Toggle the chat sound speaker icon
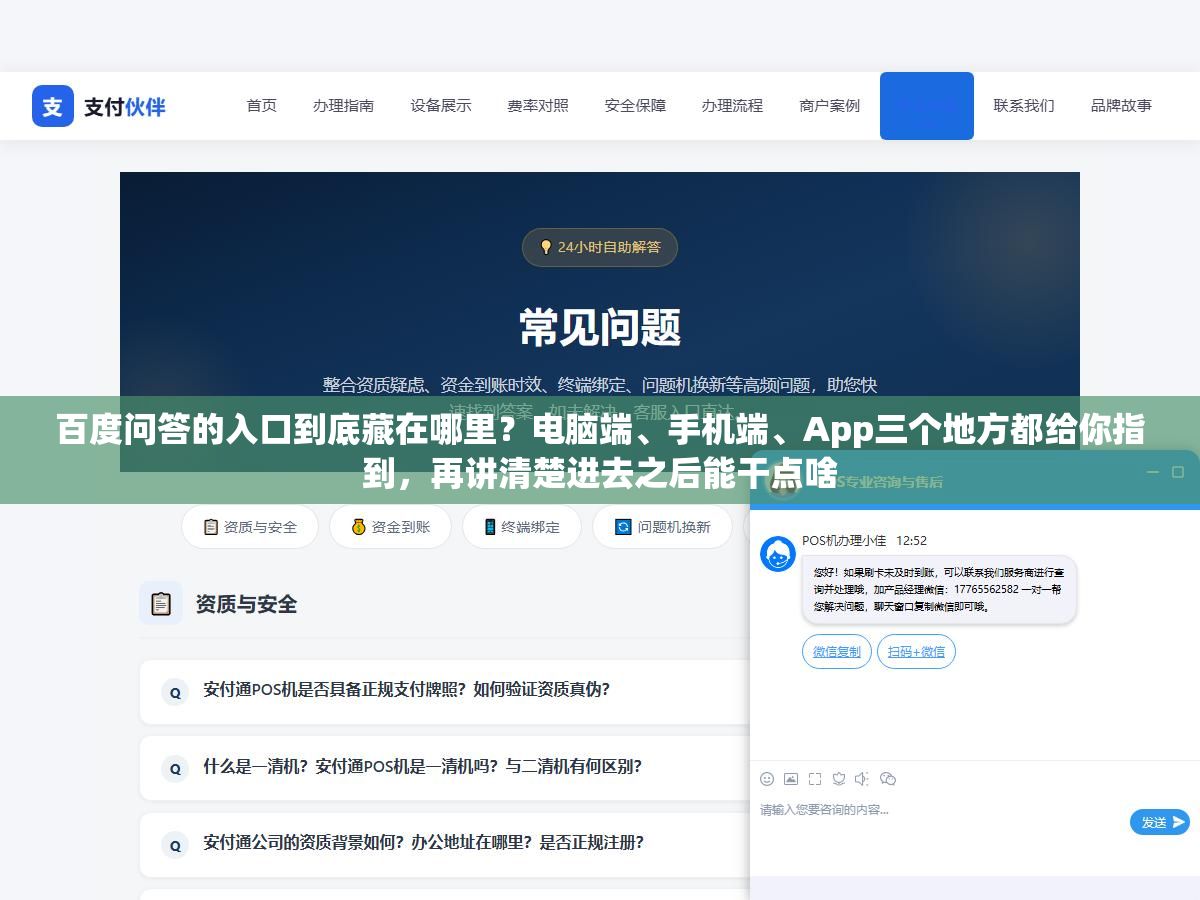The height and width of the screenshot is (900, 1200). click(x=862, y=779)
